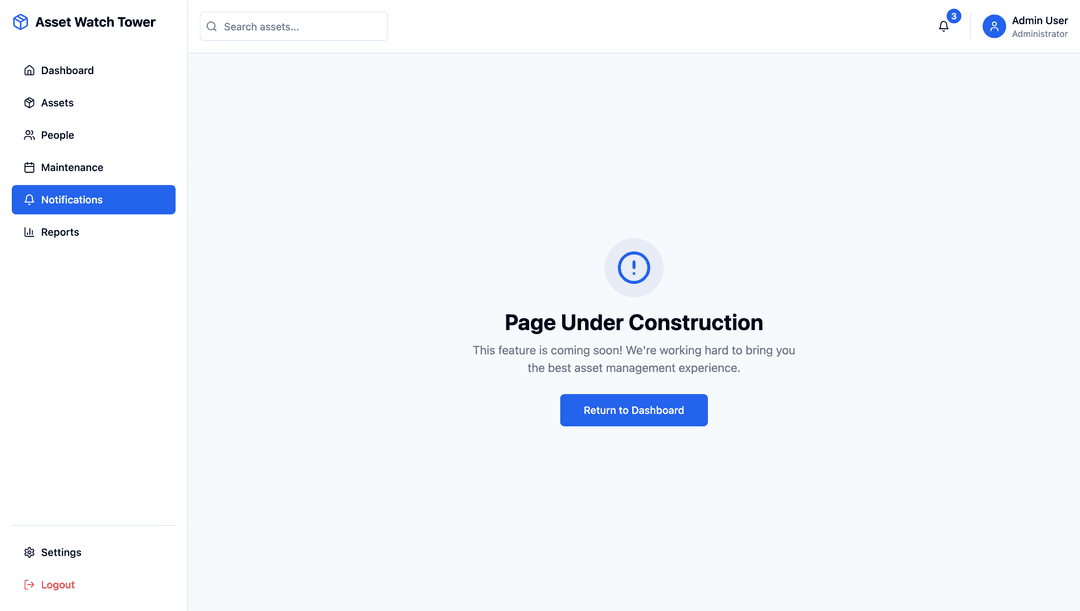Click the Settings gear icon
The width and height of the screenshot is (1080, 611).
[x=29, y=553]
